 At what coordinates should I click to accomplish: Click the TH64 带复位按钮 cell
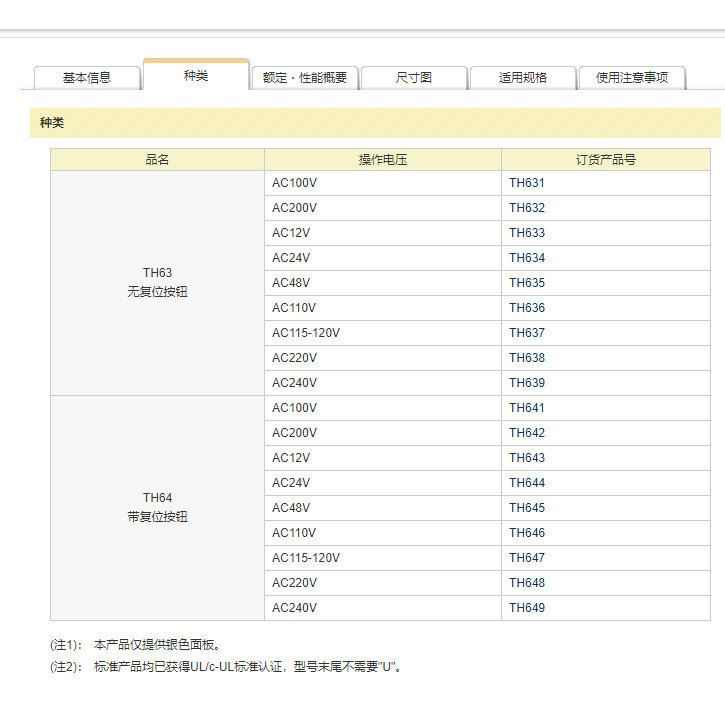click(157, 508)
